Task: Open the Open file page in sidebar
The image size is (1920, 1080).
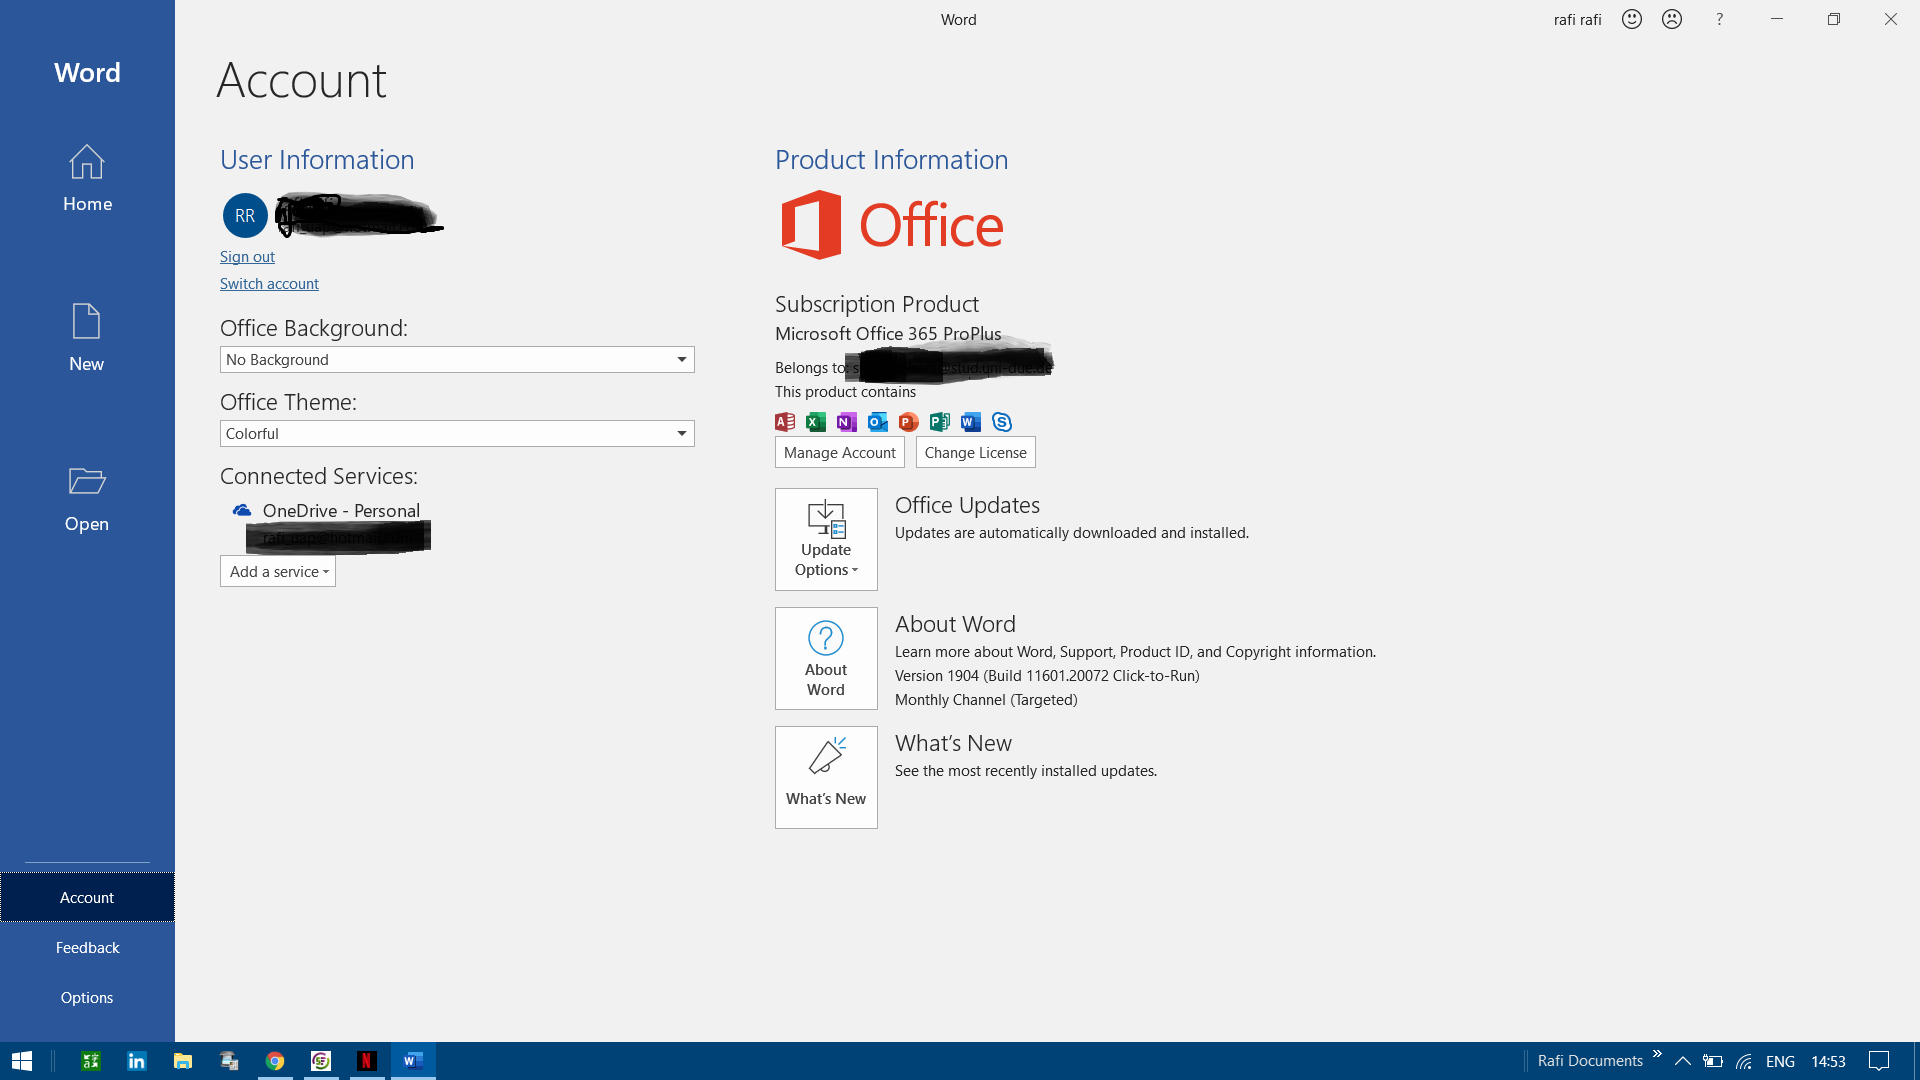Action: (87, 498)
